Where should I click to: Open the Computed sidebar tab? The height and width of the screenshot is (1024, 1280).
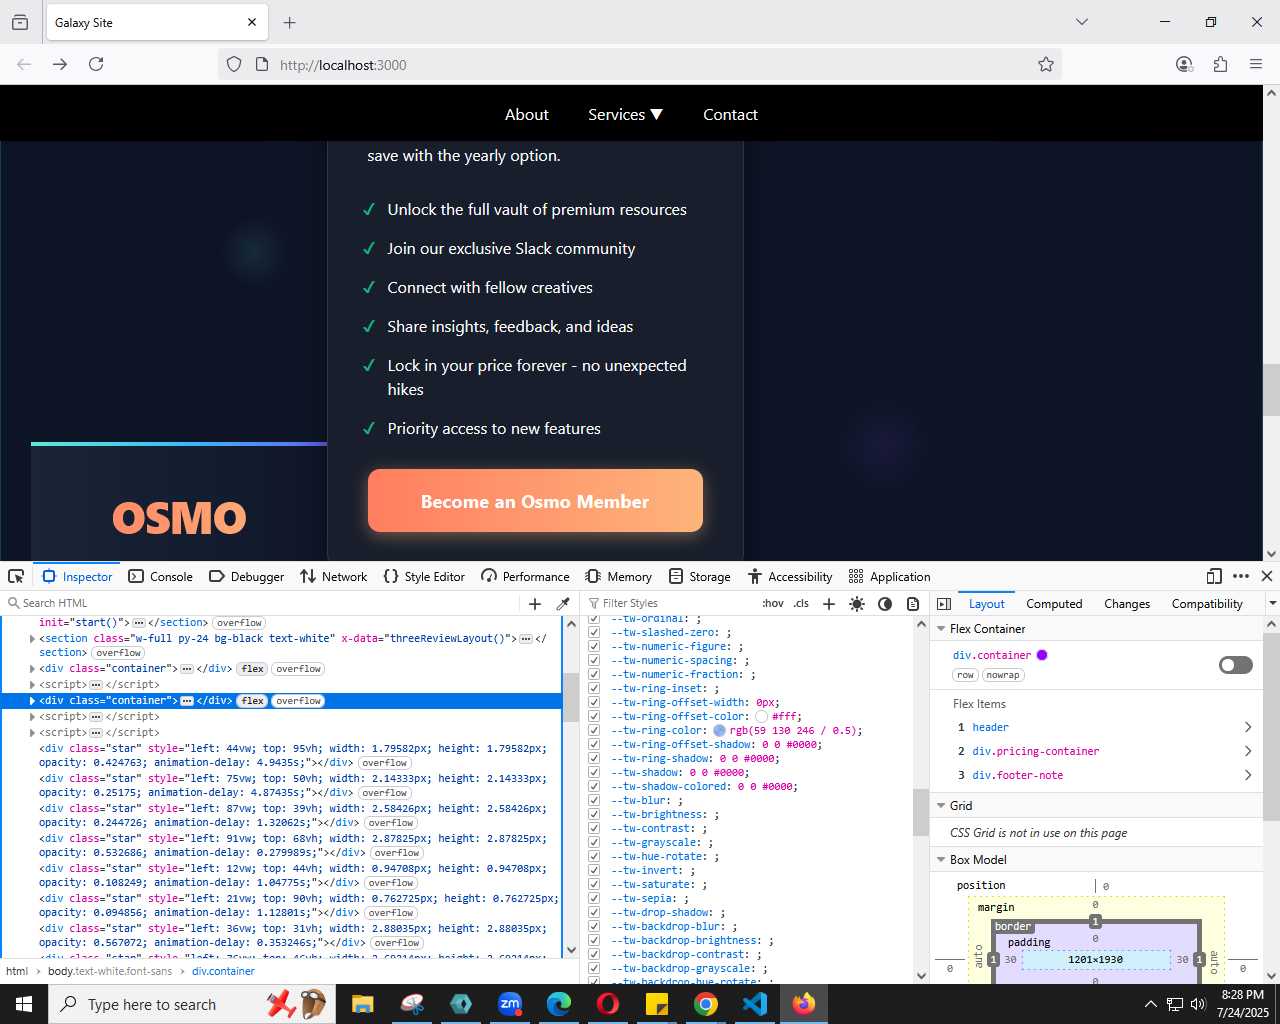1054,603
